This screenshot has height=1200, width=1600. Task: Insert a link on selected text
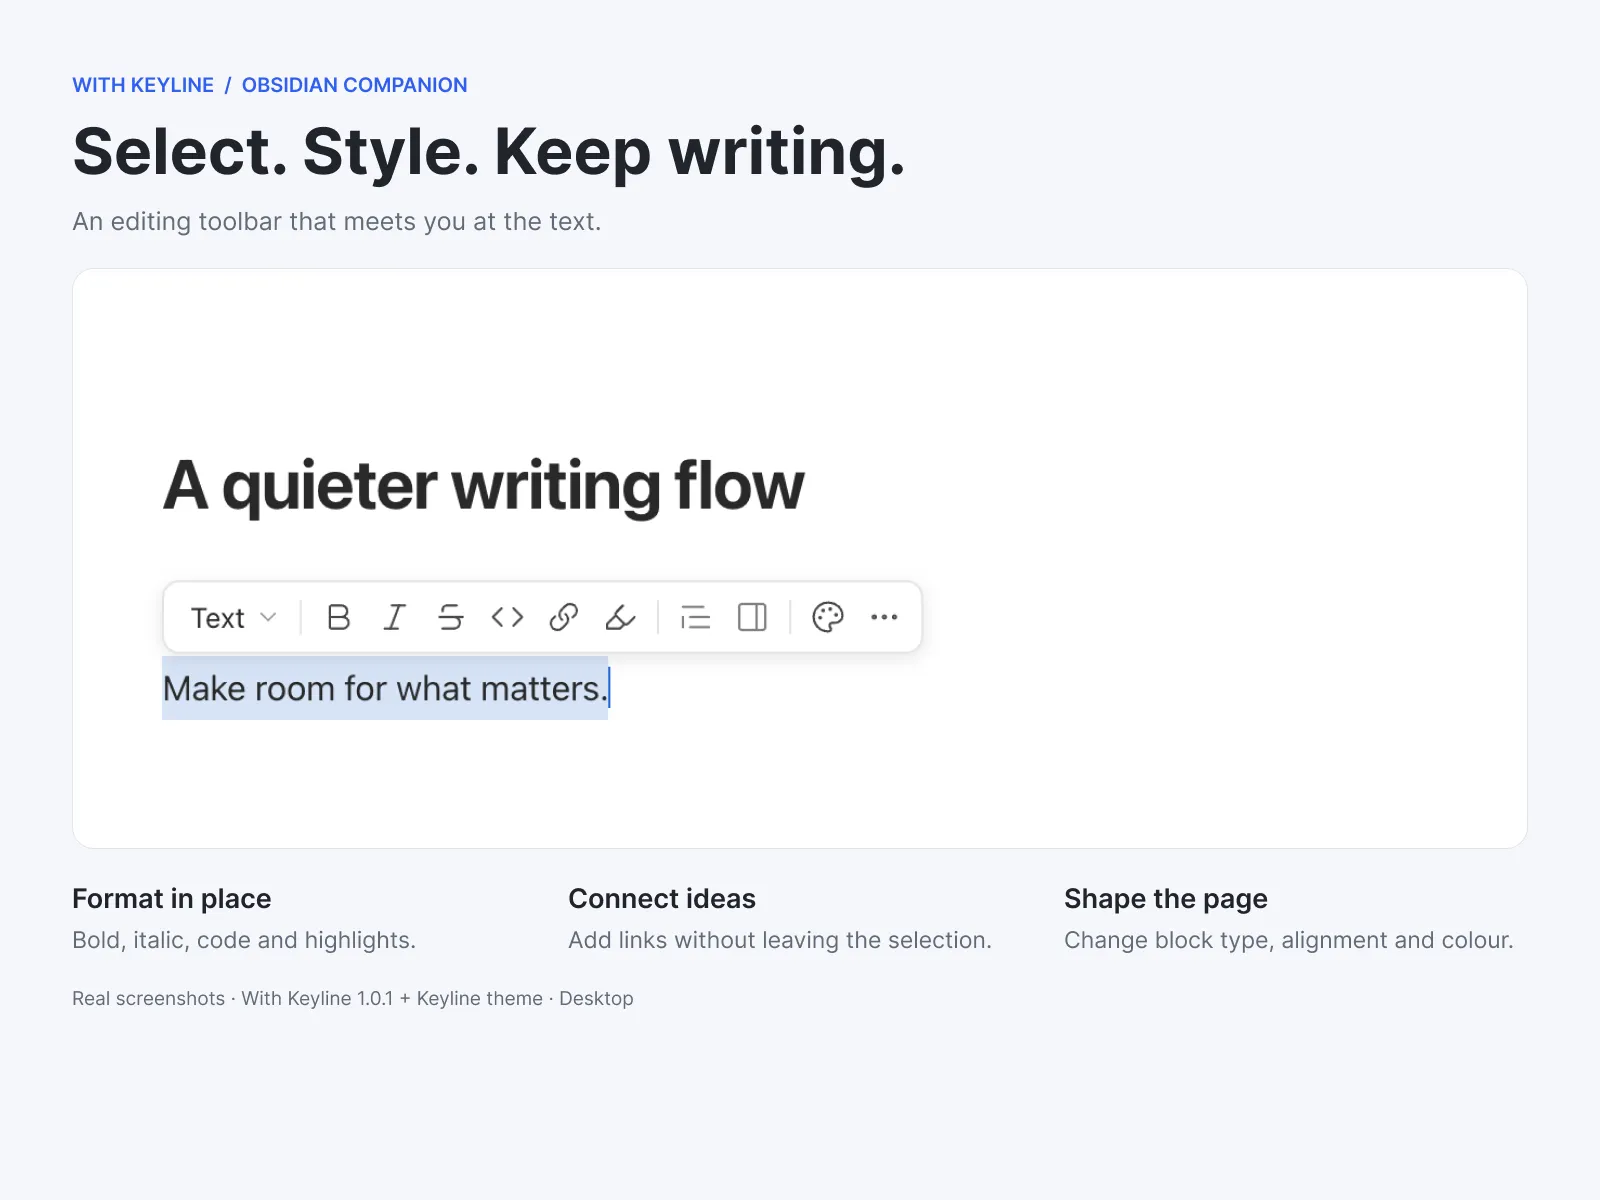pyautogui.click(x=564, y=617)
